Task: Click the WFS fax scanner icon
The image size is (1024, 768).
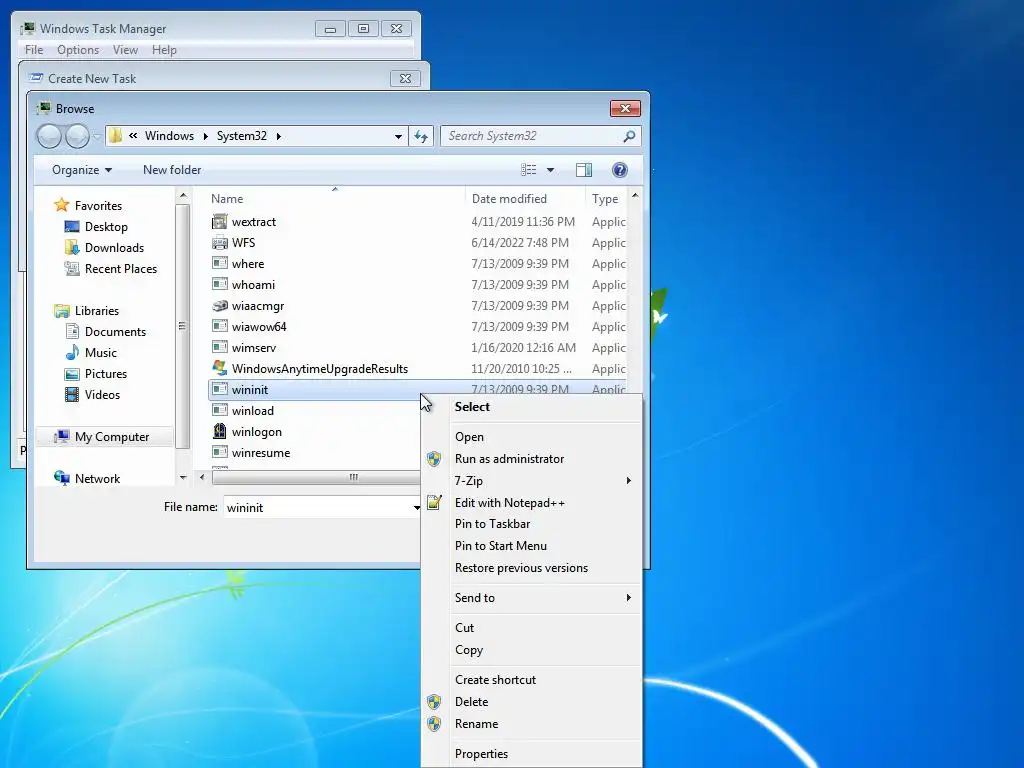Action: (x=220, y=242)
